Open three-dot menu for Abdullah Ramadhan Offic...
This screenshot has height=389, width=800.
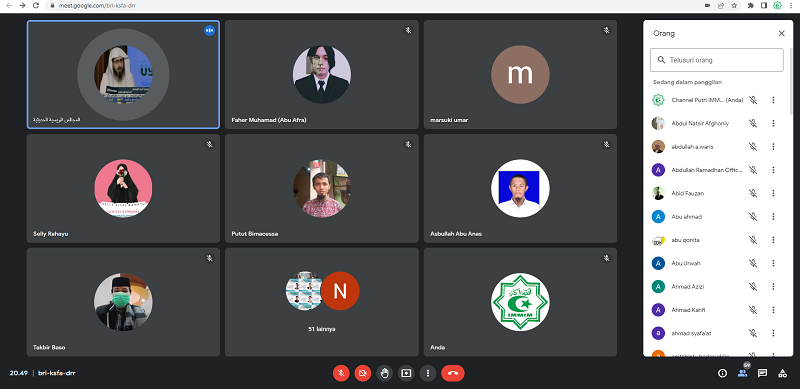point(773,170)
